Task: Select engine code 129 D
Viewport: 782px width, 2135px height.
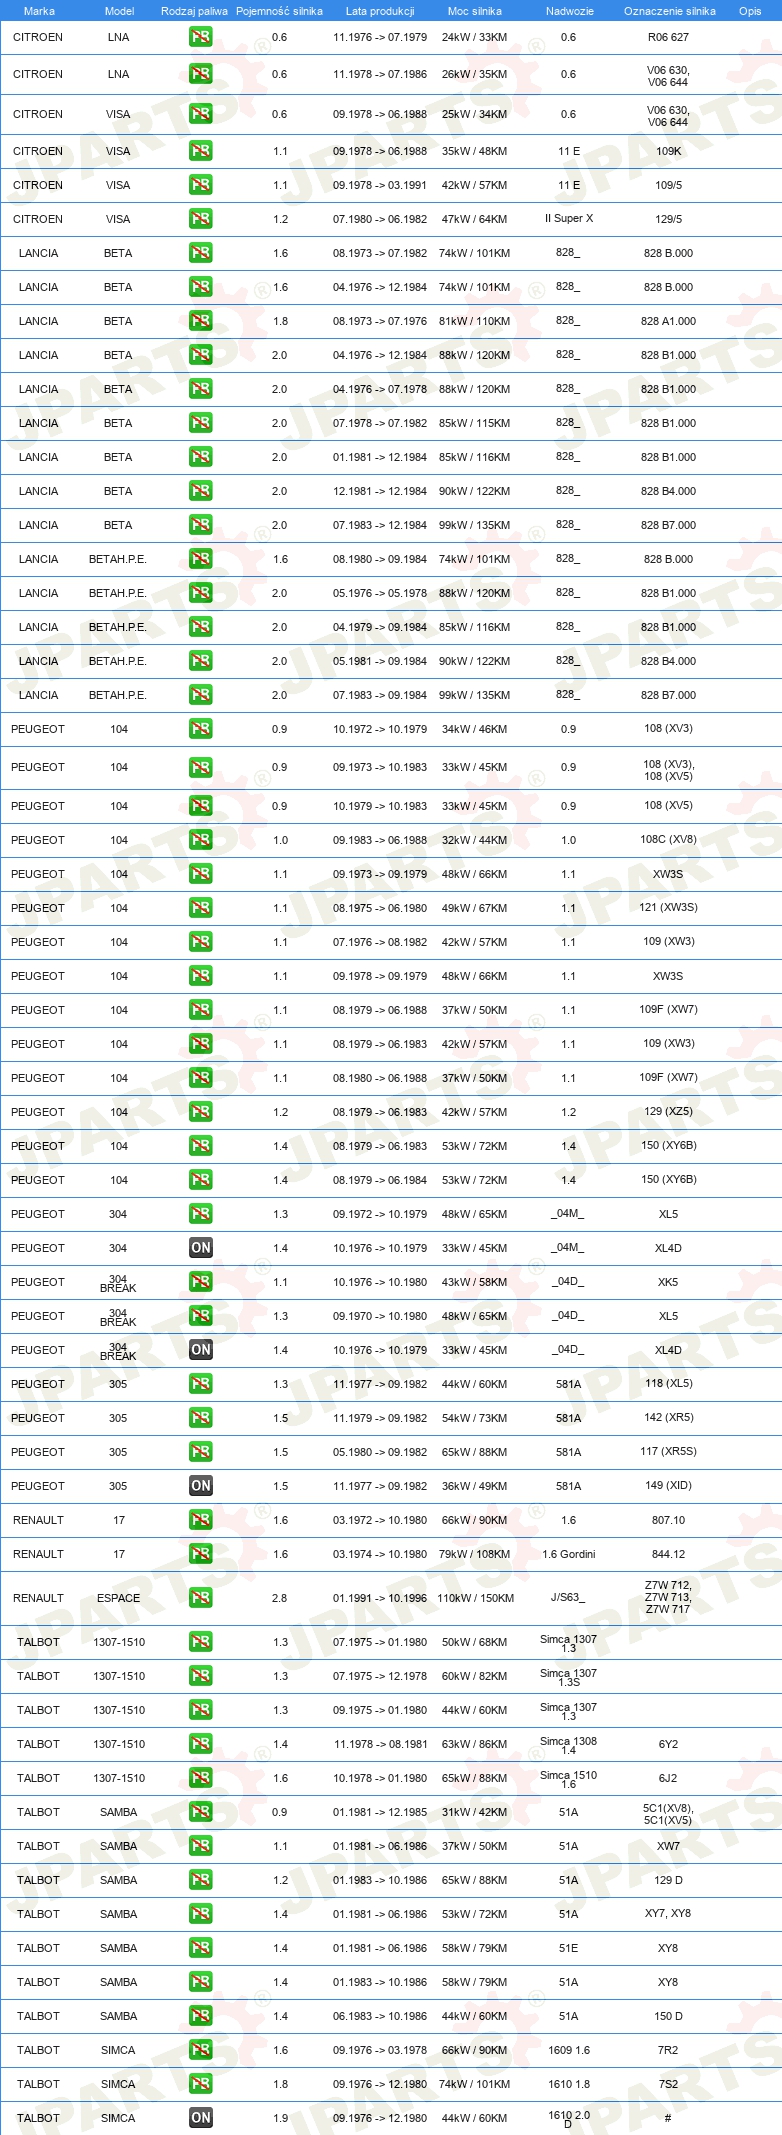Action: pyautogui.click(x=668, y=1880)
